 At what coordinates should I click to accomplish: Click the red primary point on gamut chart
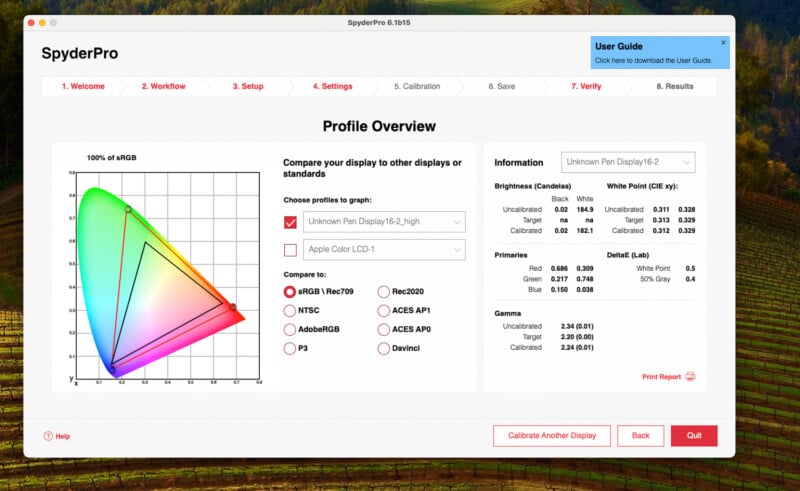tap(233, 307)
